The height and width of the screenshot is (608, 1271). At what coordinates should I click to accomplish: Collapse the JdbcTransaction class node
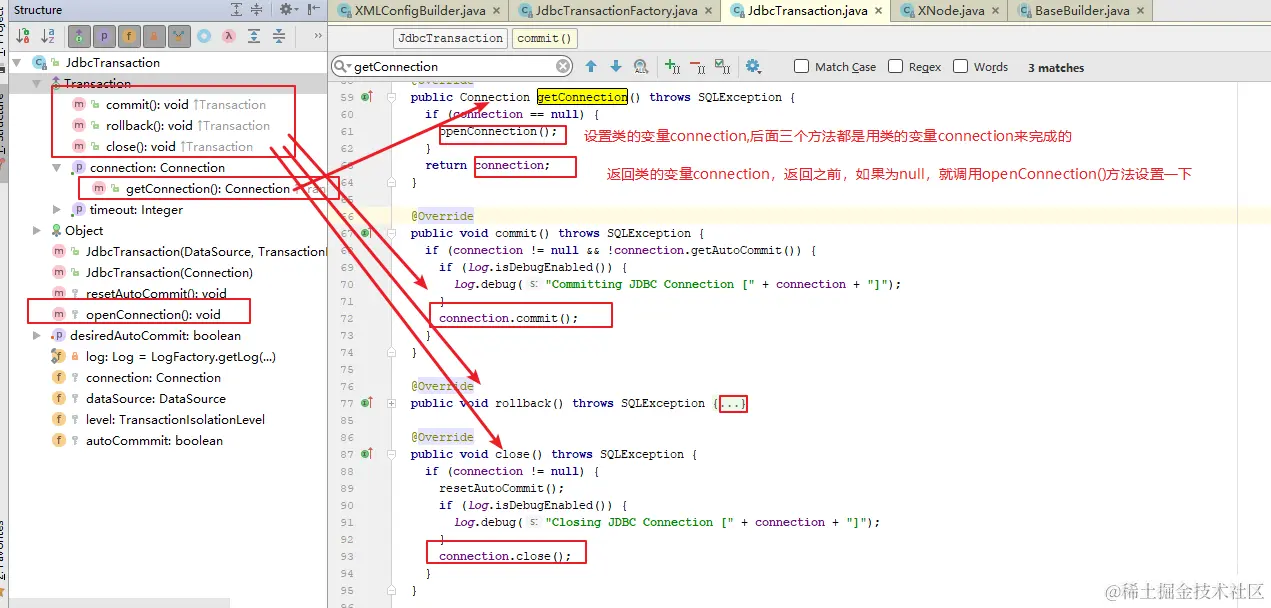17,62
